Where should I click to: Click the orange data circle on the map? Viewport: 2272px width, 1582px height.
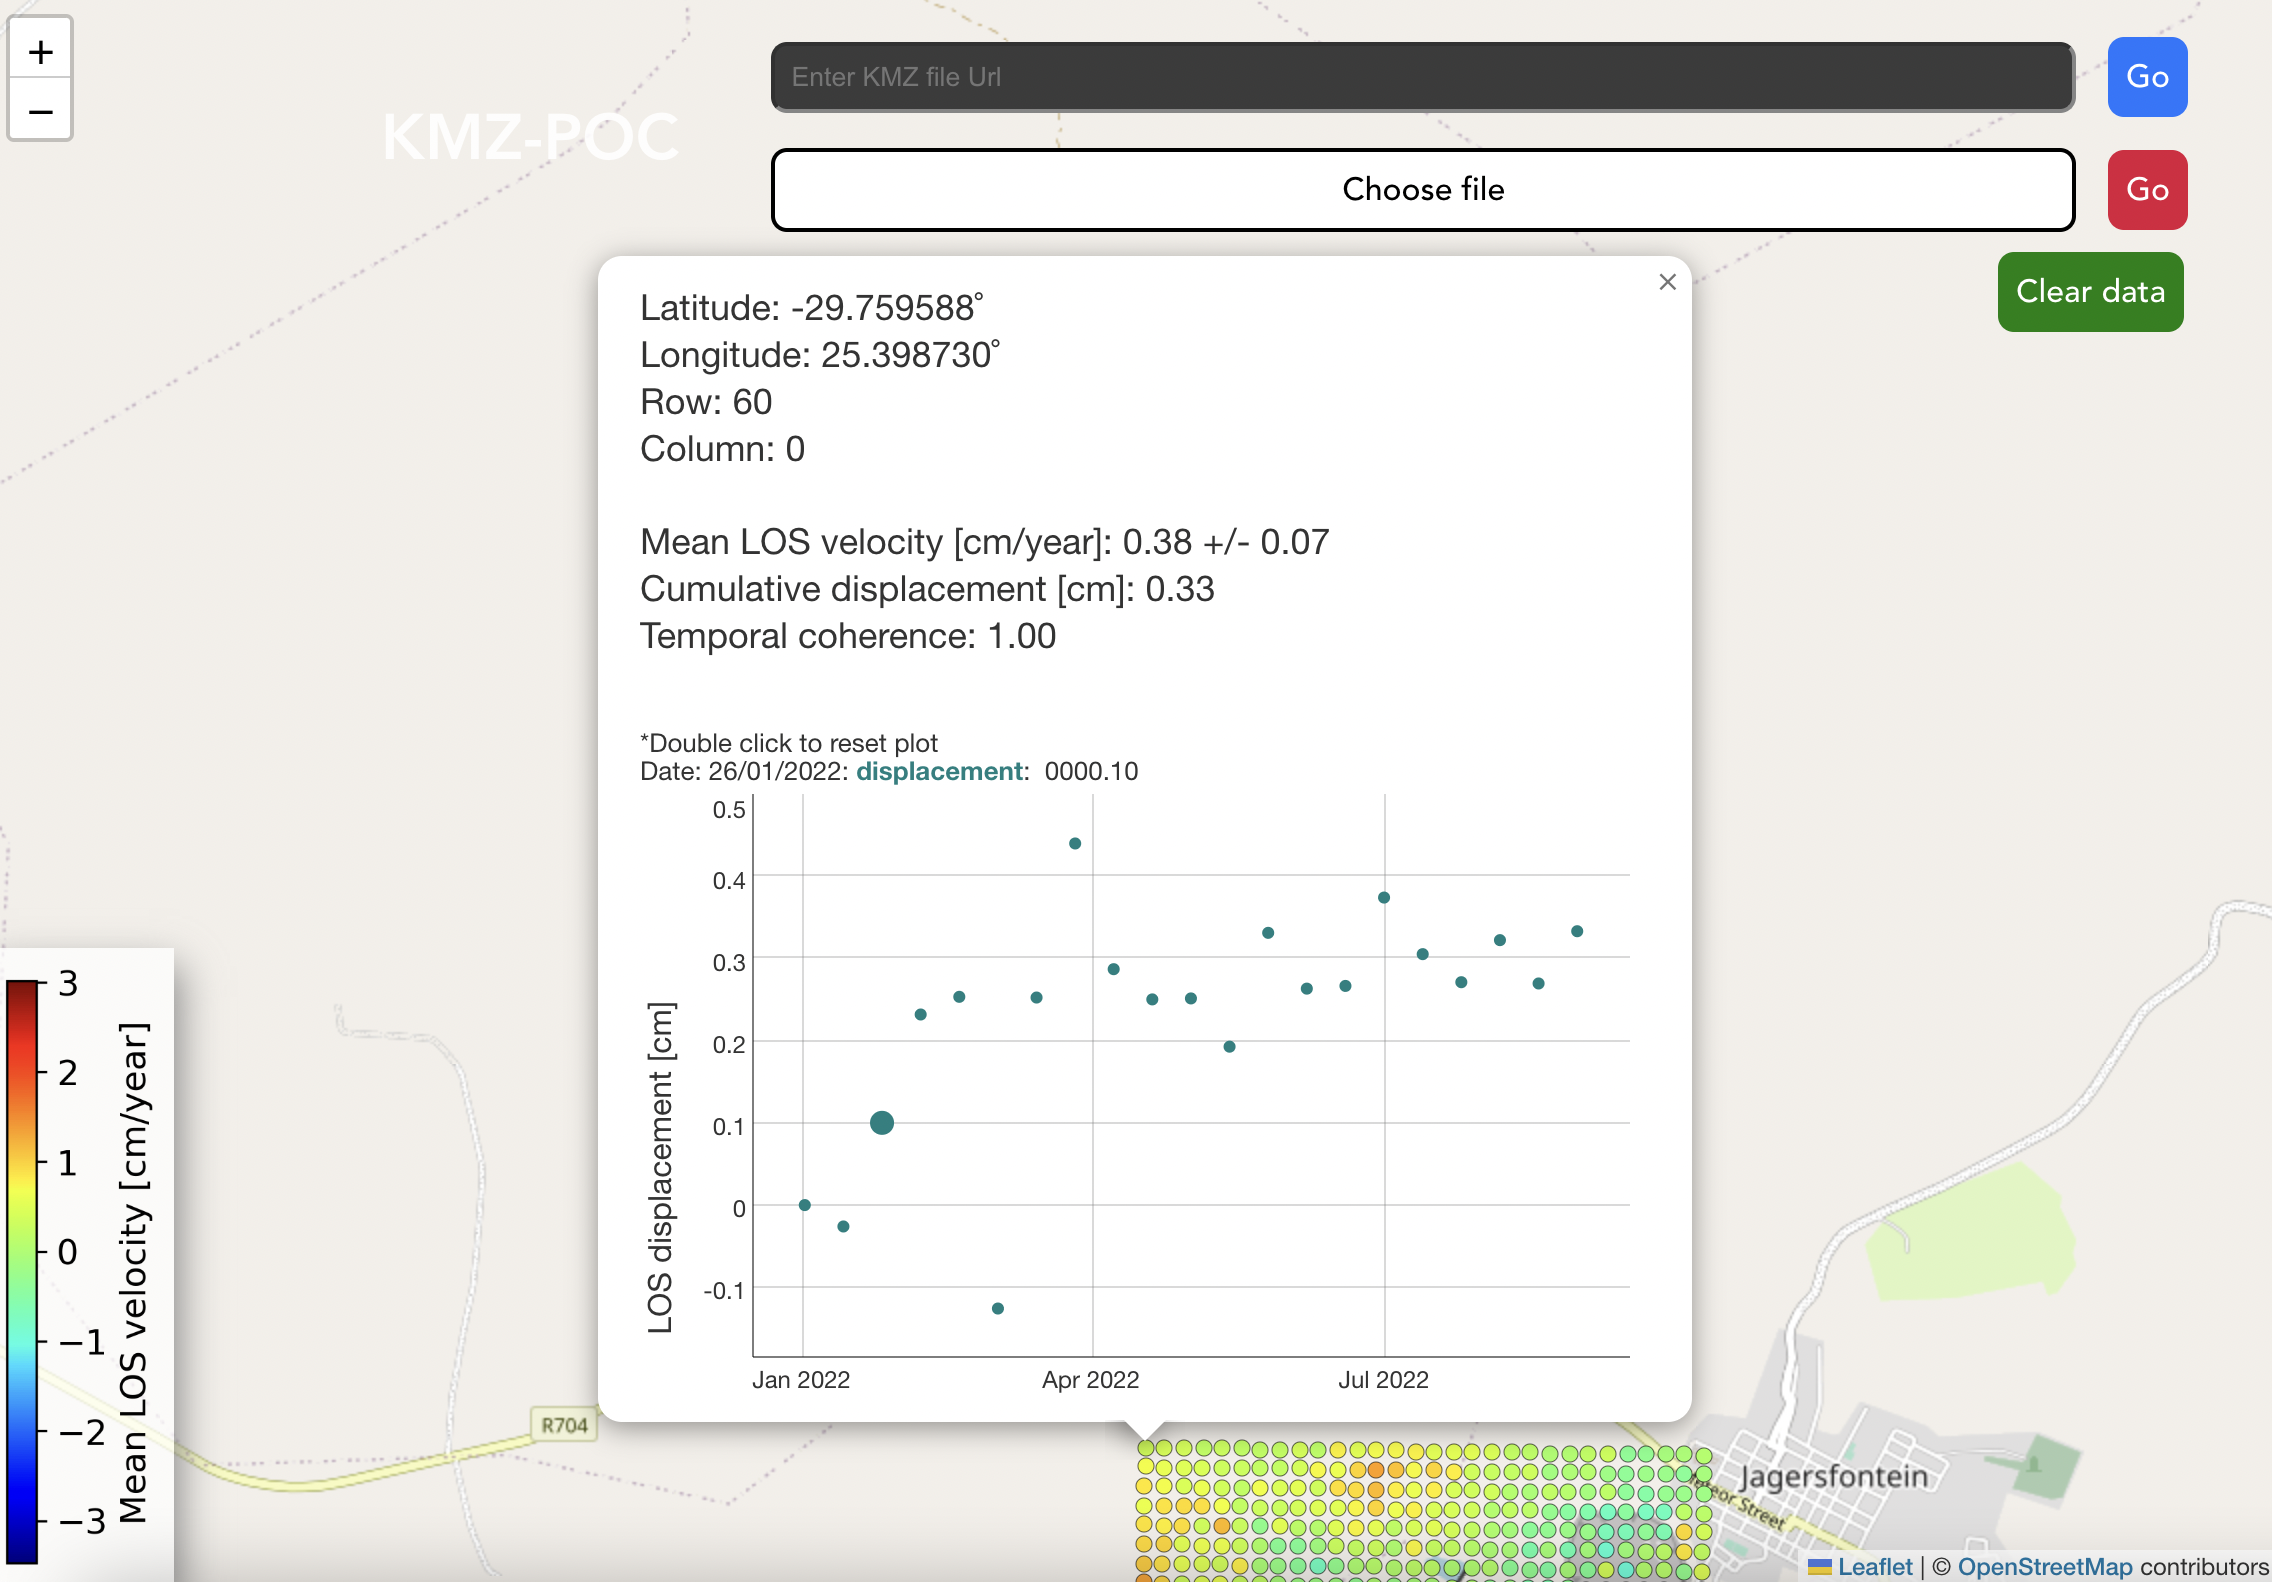coord(1376,1469)
